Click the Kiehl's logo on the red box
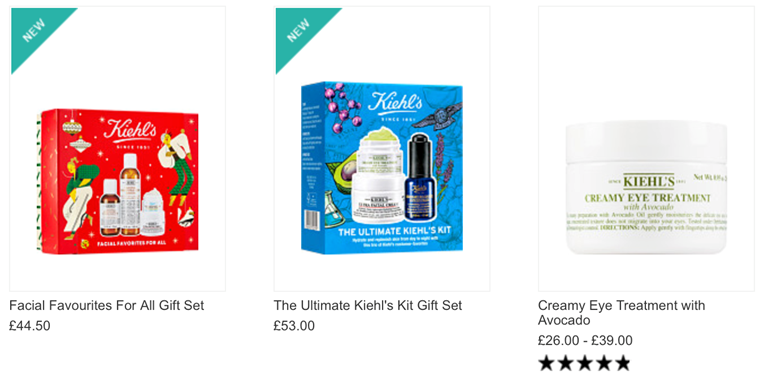 pyautogui.click(x=130, y=130)
